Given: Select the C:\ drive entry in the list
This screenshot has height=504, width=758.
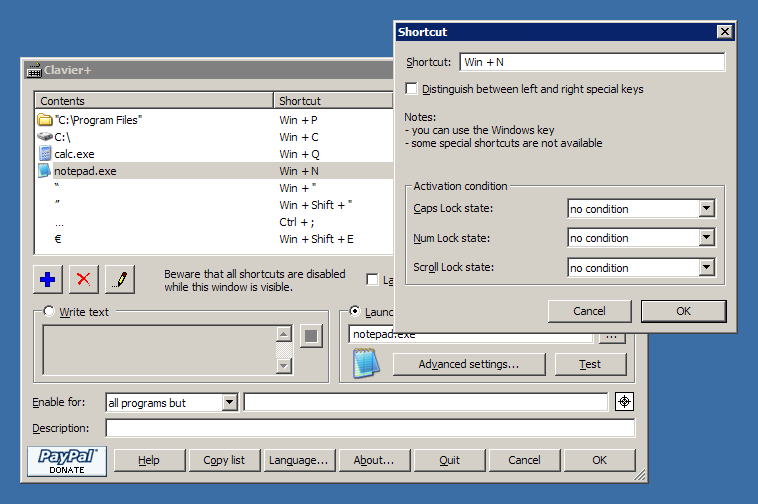Looking at the screenshot, I should [x=62, y=137].
